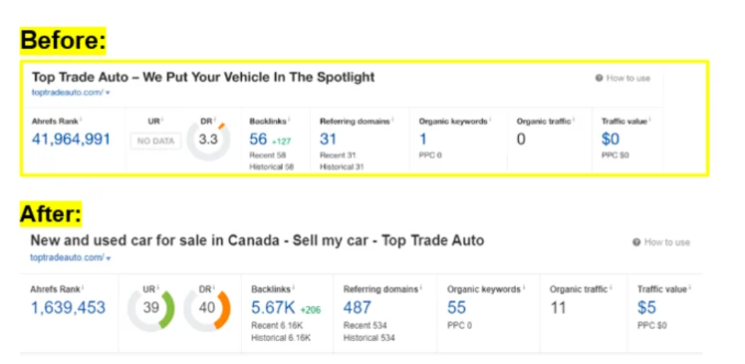745x364 pixels.
Task: Click info icon next to After Traffic value
Action: click(689, 287)
